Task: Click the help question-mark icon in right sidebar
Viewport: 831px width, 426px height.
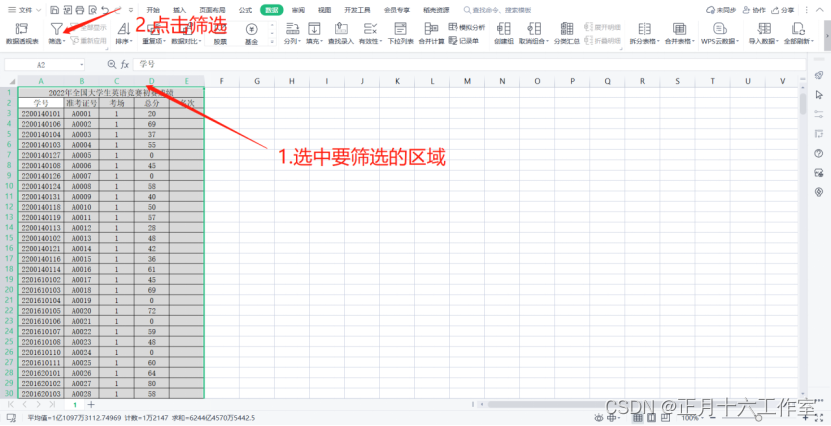Action: click(819, 154)
